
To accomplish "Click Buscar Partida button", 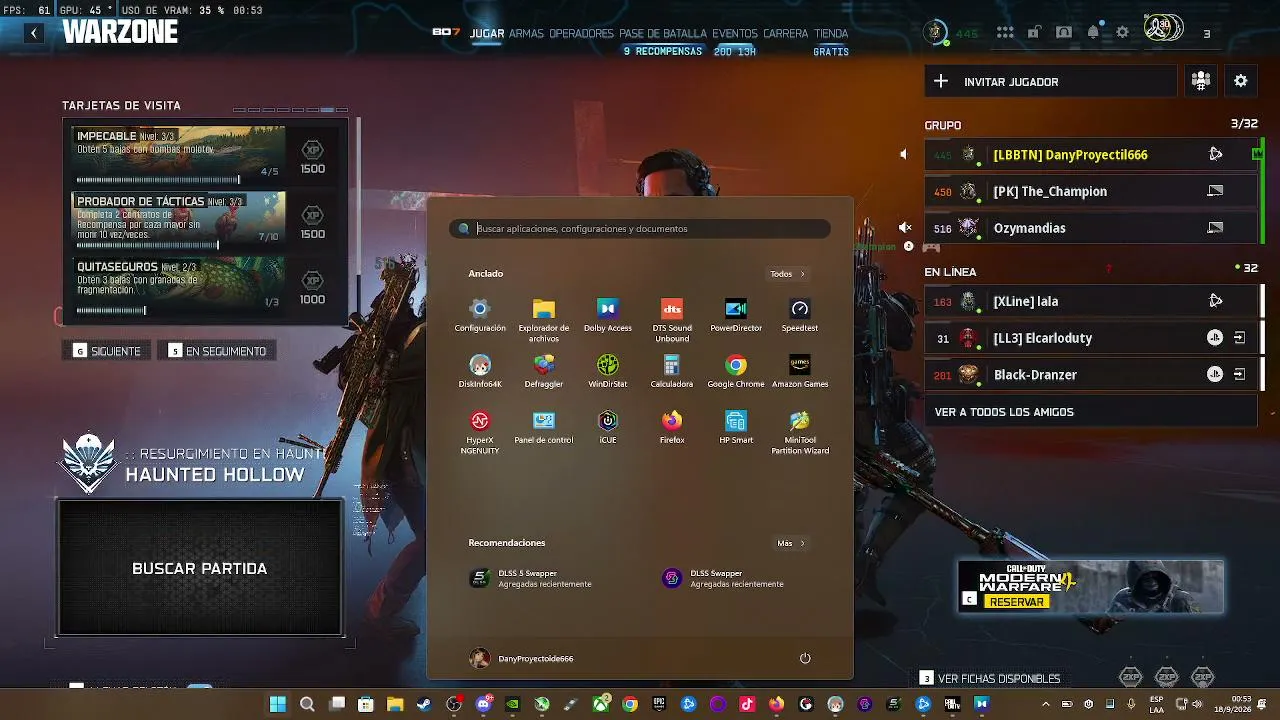I will tap(200, 568).
